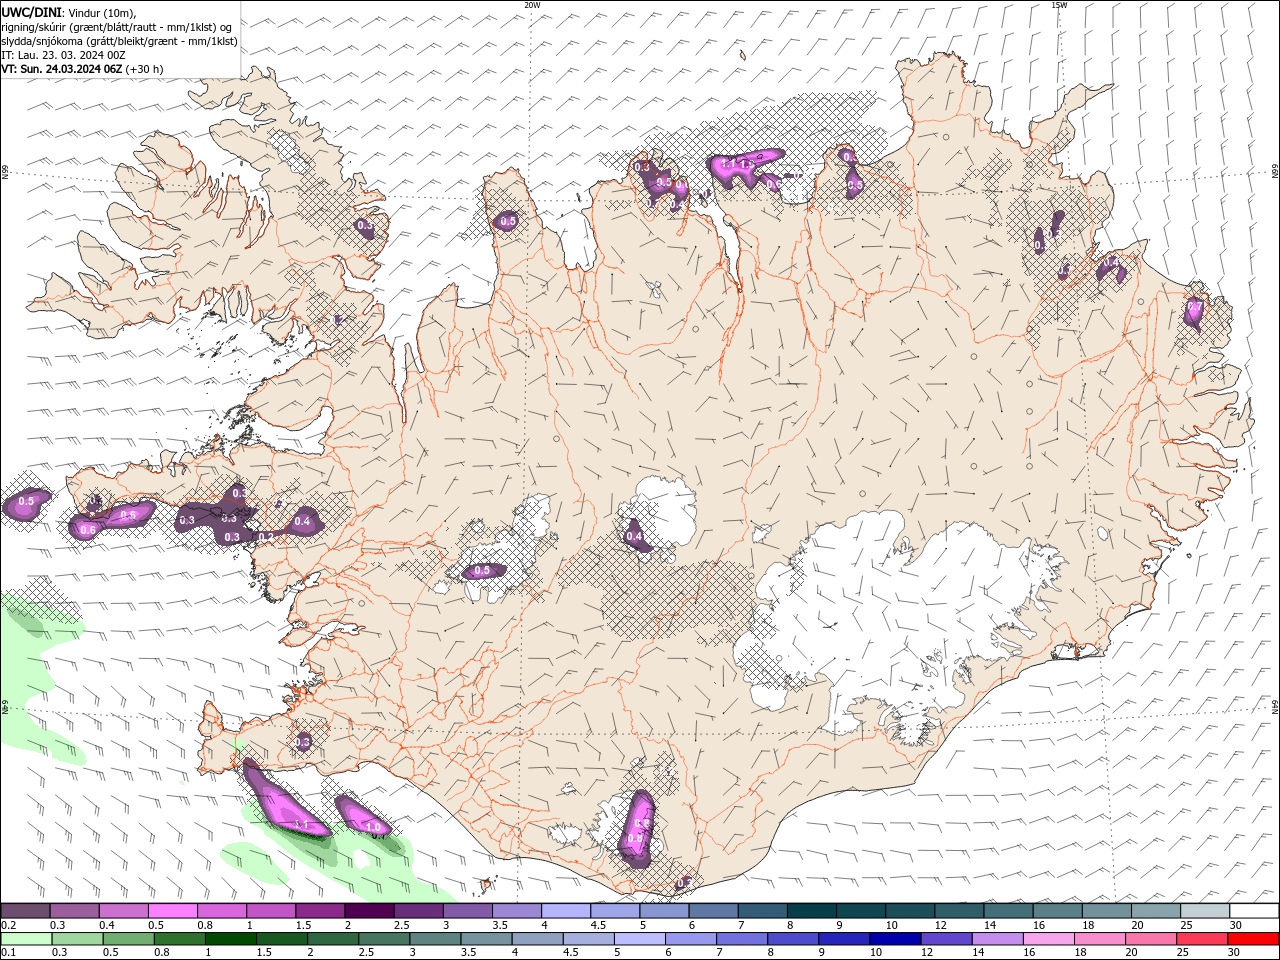Click the purple 12 rain legend swatch
The width and height of the screenshot is (1280, 960).
pyautogui.click(x=946, y=939)
